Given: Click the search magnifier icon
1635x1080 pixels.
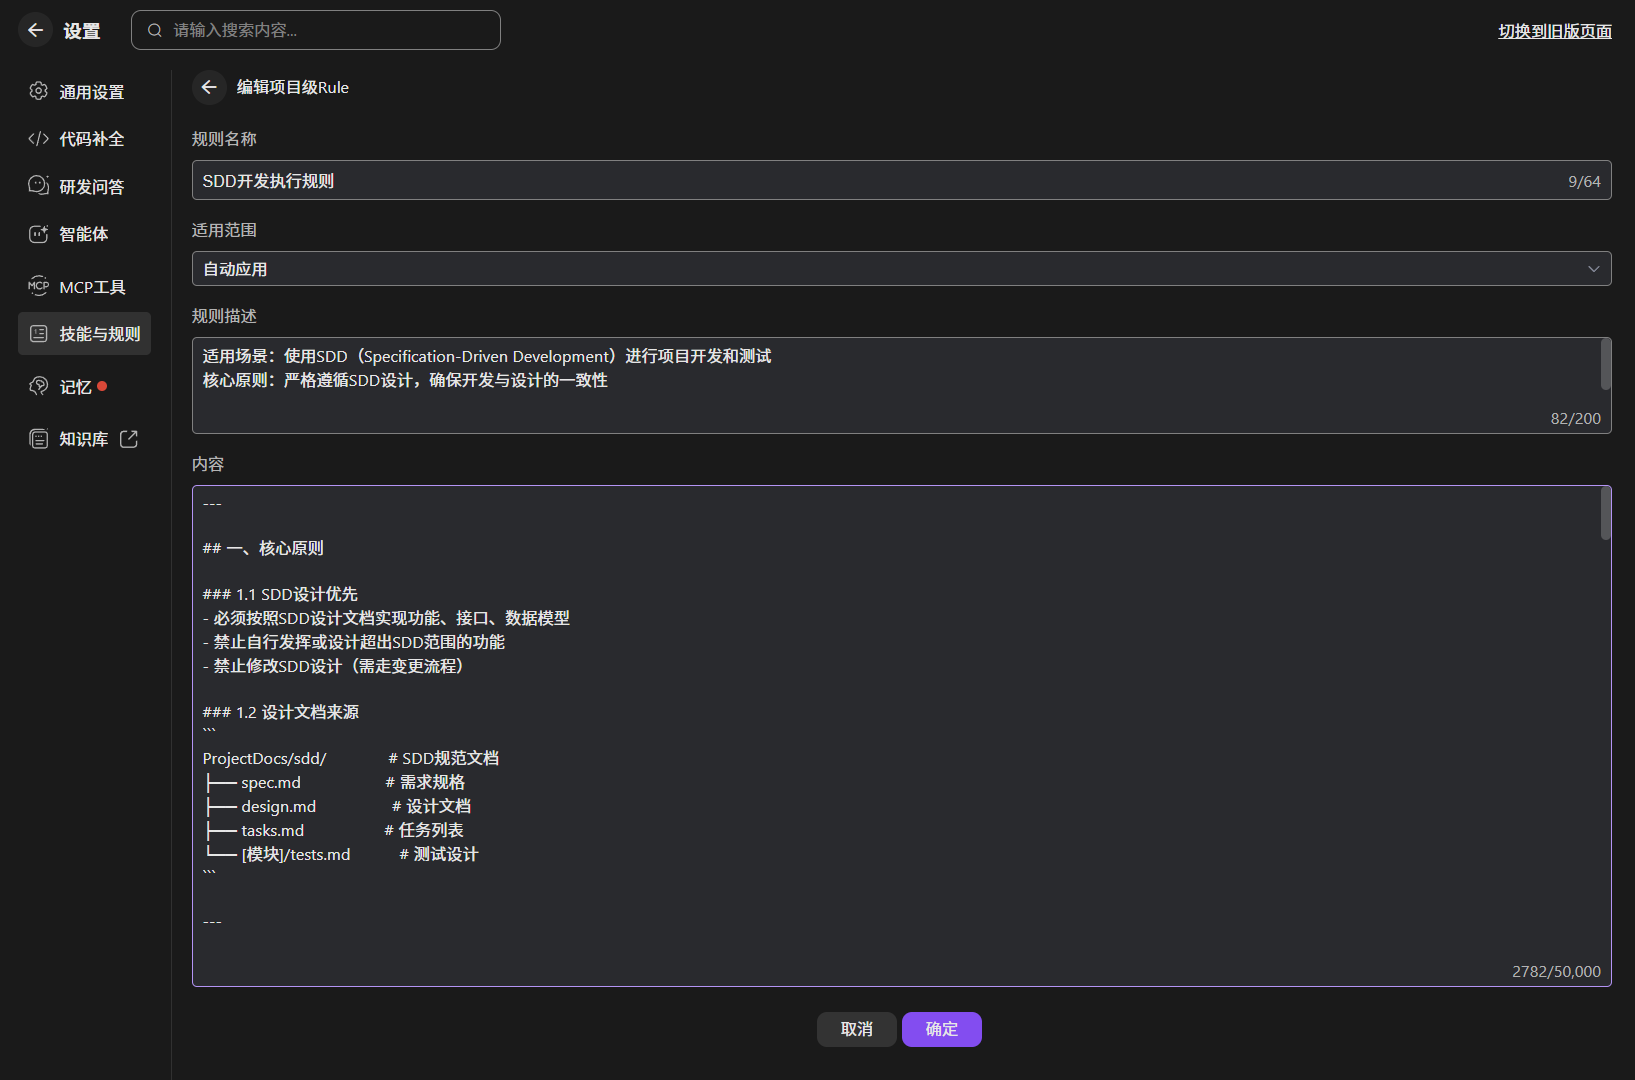Looking at the screenshot, I should [155, 30].
